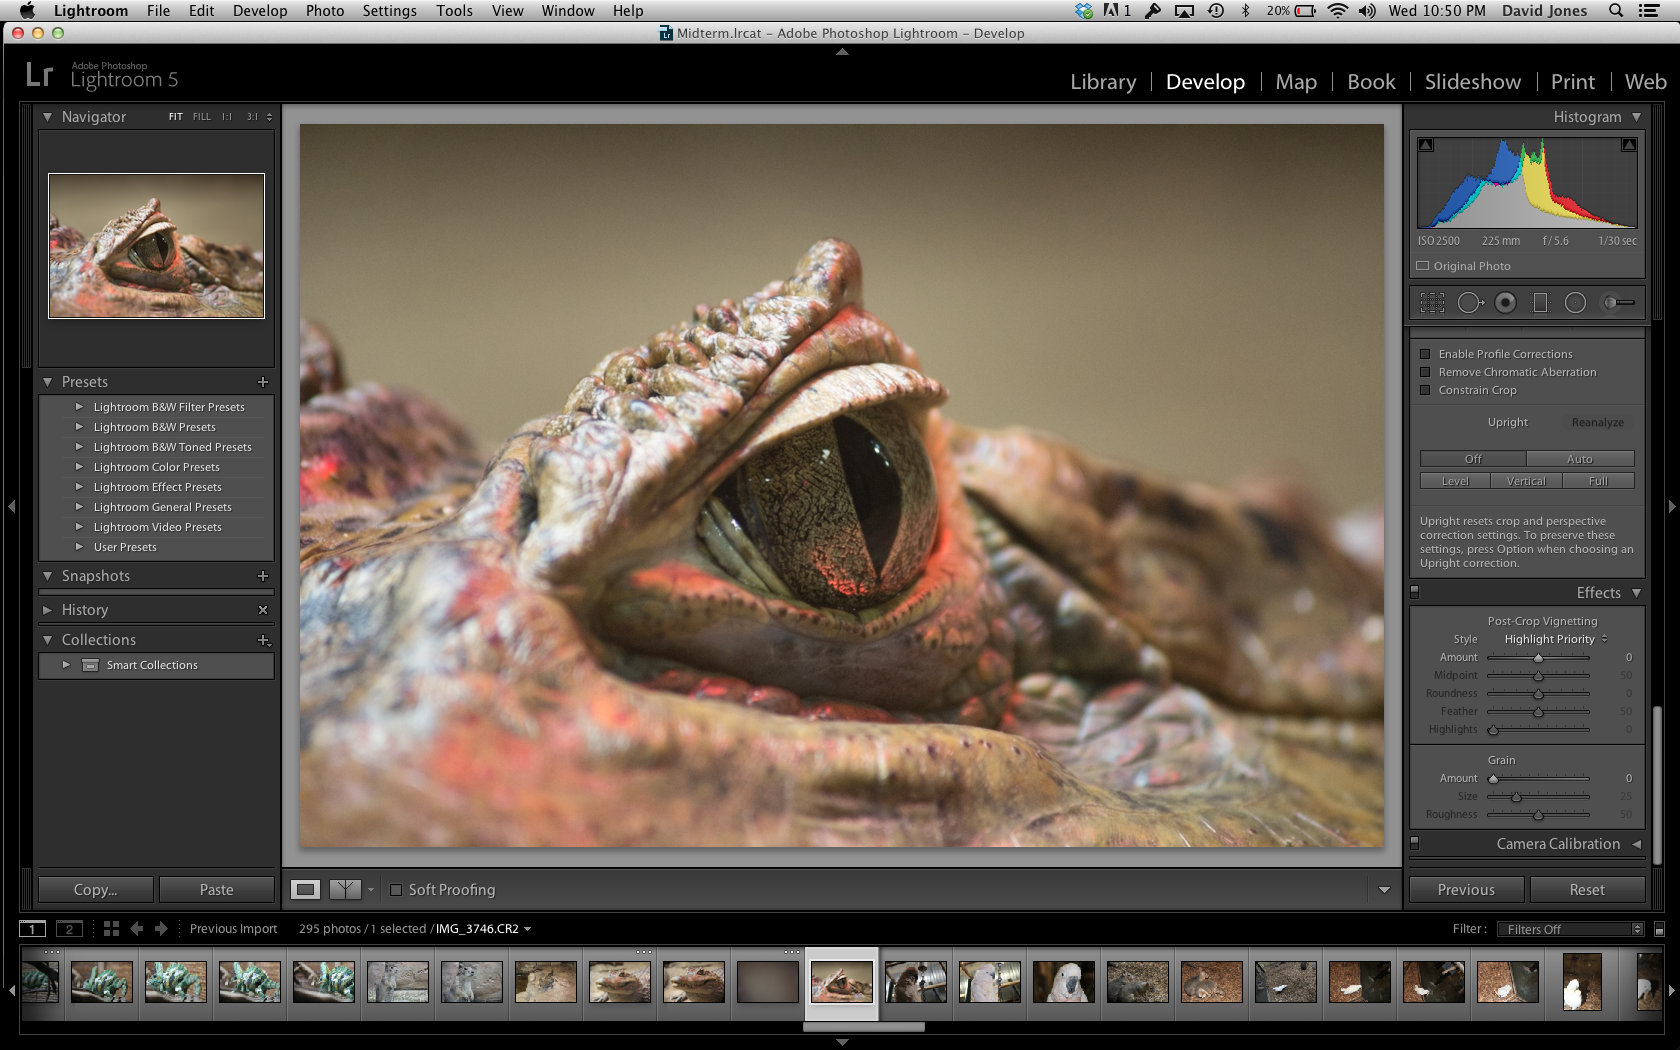Pick the Adjustment Brush tool
The image size is (1680, 1050).
pos(1619,302)
